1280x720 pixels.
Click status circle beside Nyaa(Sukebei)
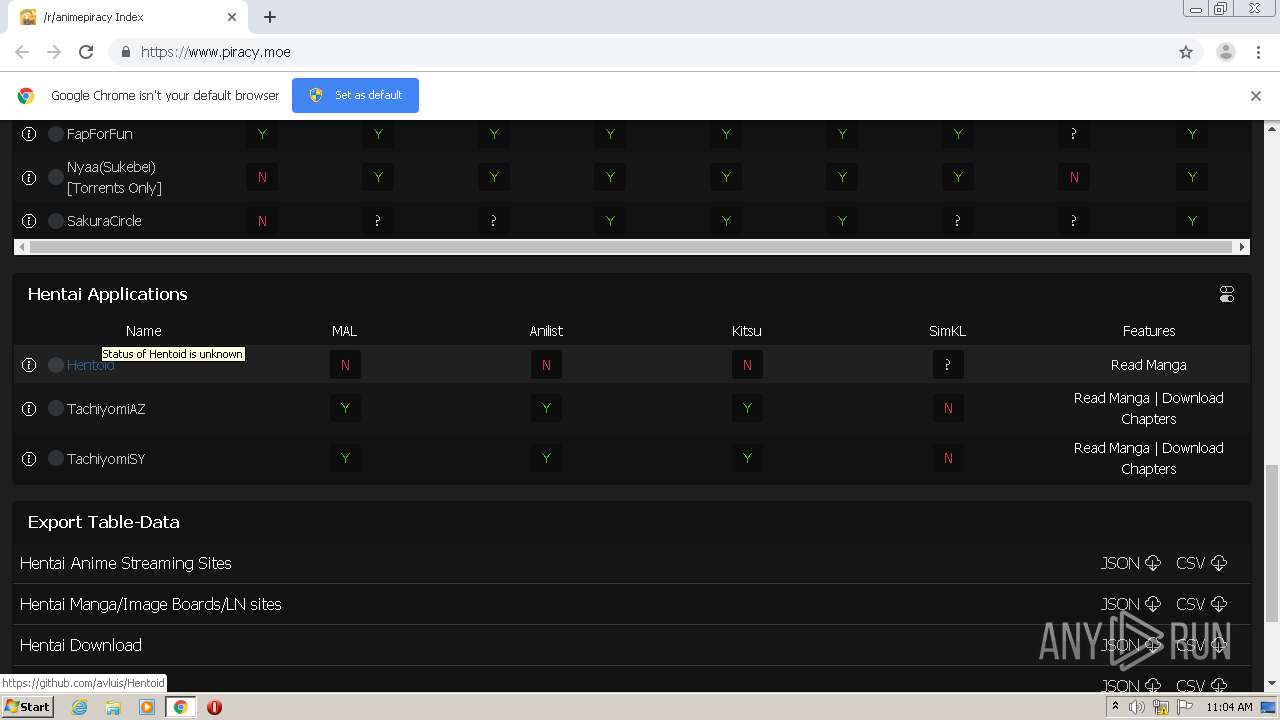point(56,177)
